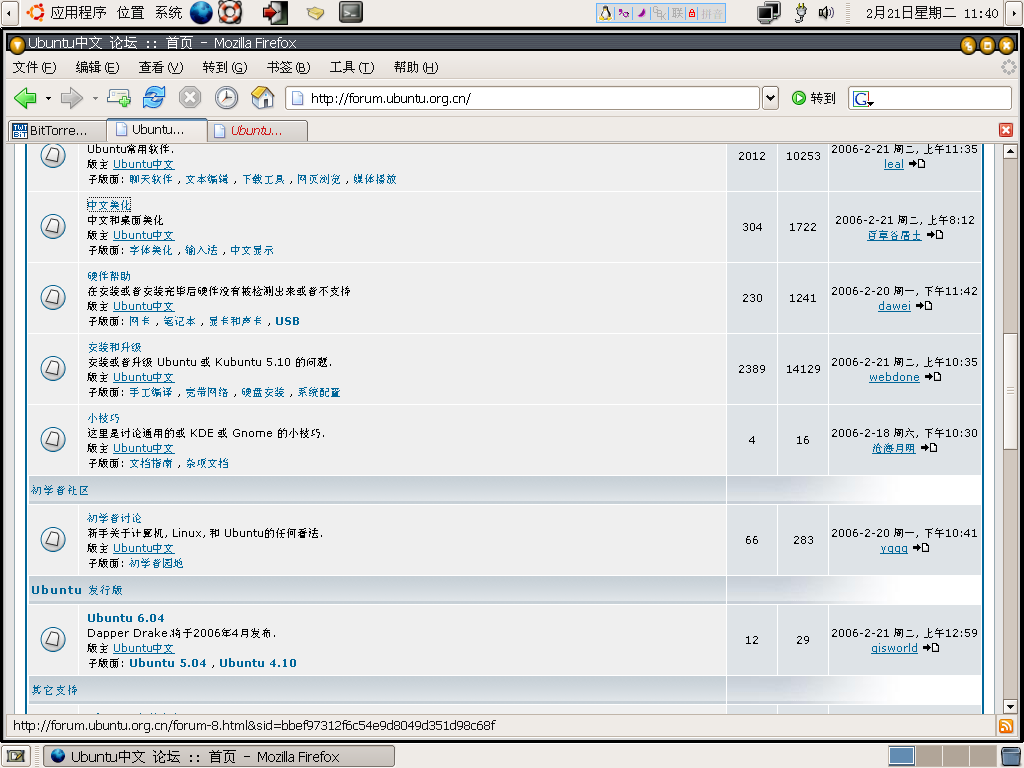Open user gisworld's profile link
1024x768 pixels.
894,648
